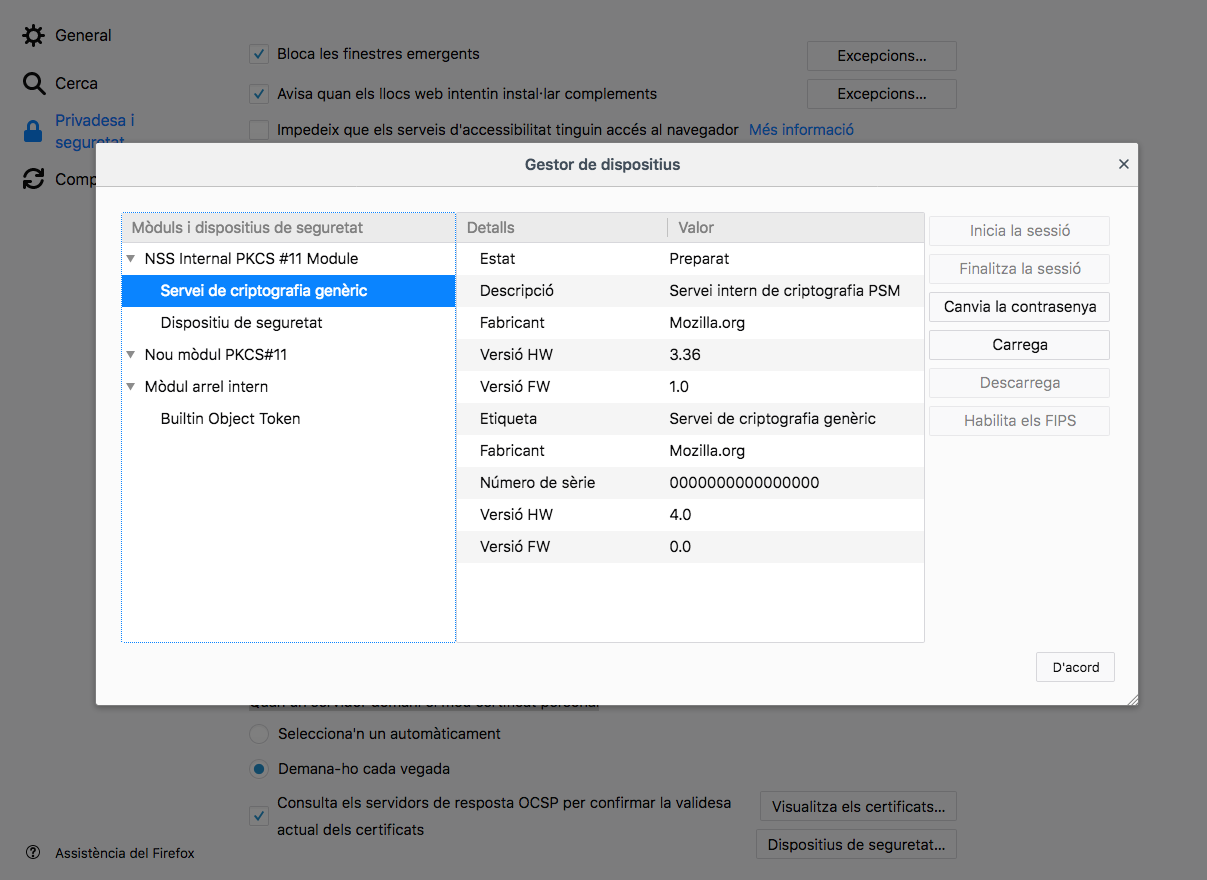Collapse NSS Internal PKCS #11 Module
This screenshot has height=880, width=1207.
131,259
